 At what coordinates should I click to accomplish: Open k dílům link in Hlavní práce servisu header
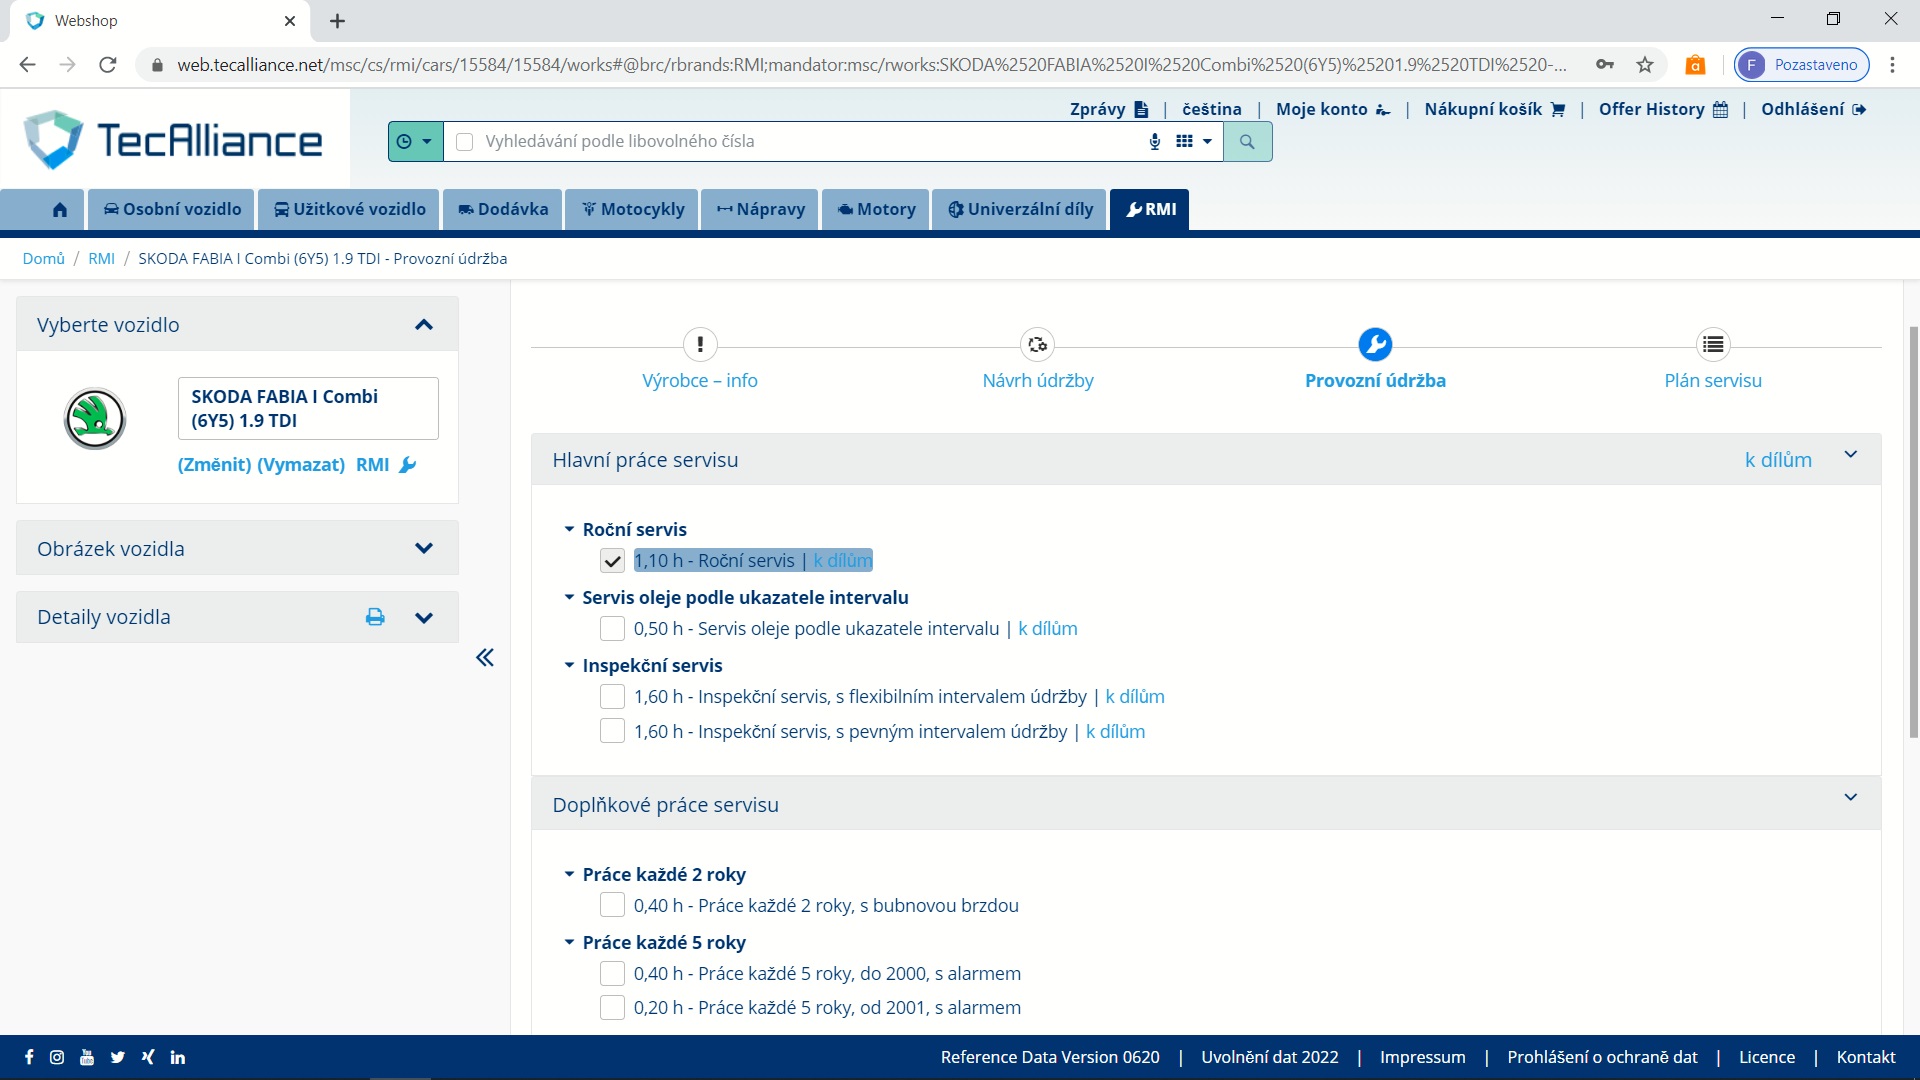coord(1778,460)
